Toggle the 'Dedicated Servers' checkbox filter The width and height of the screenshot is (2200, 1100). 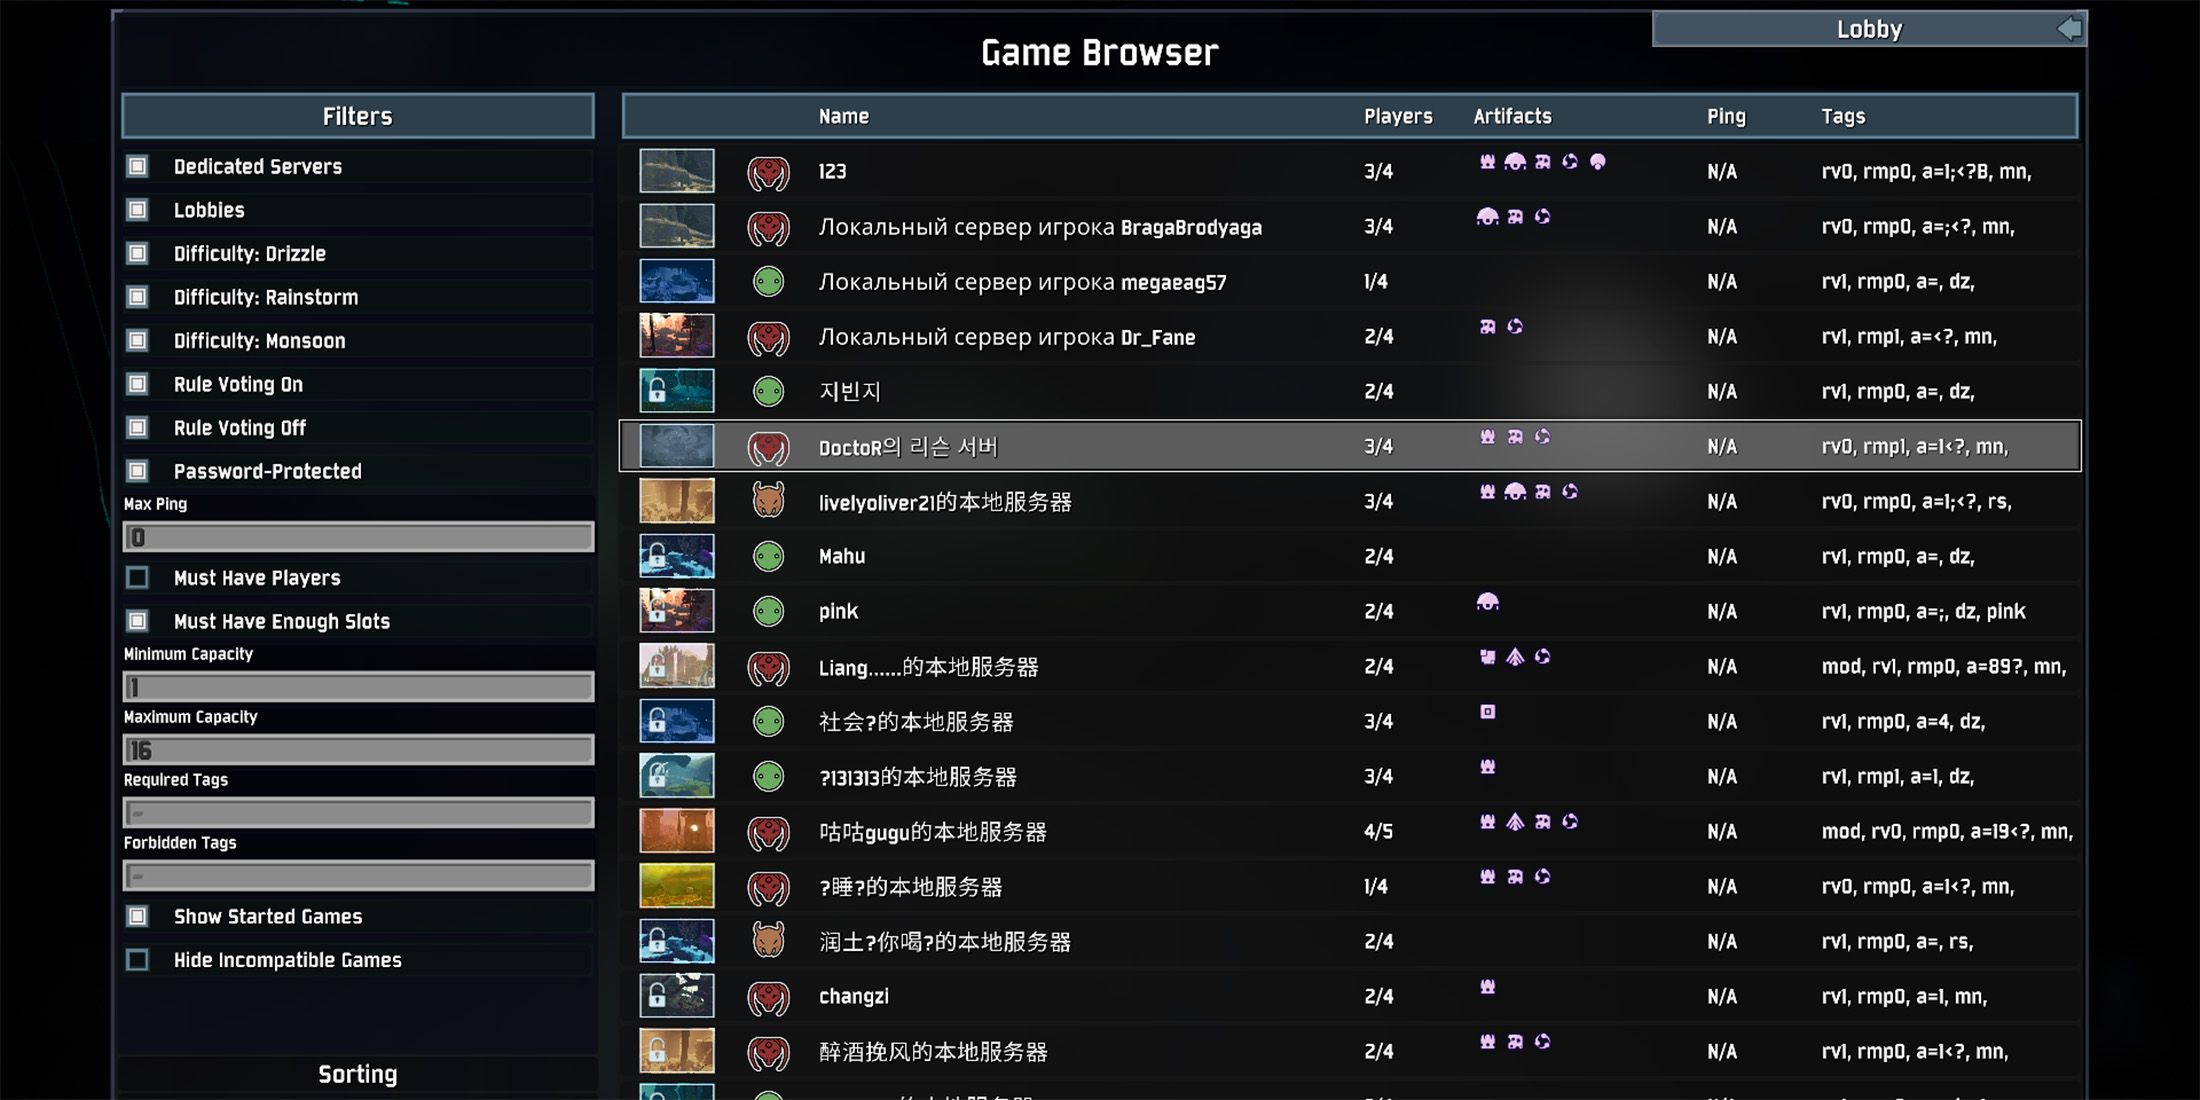pos(139,164)
